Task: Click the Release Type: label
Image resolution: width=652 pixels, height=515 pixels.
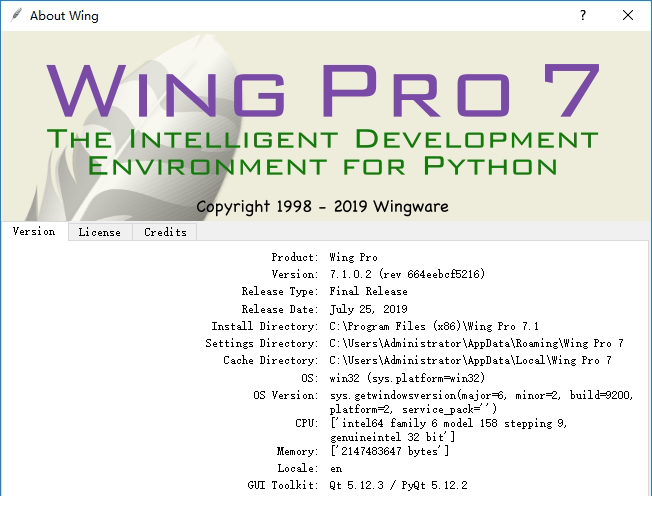Action: point(280,291)
